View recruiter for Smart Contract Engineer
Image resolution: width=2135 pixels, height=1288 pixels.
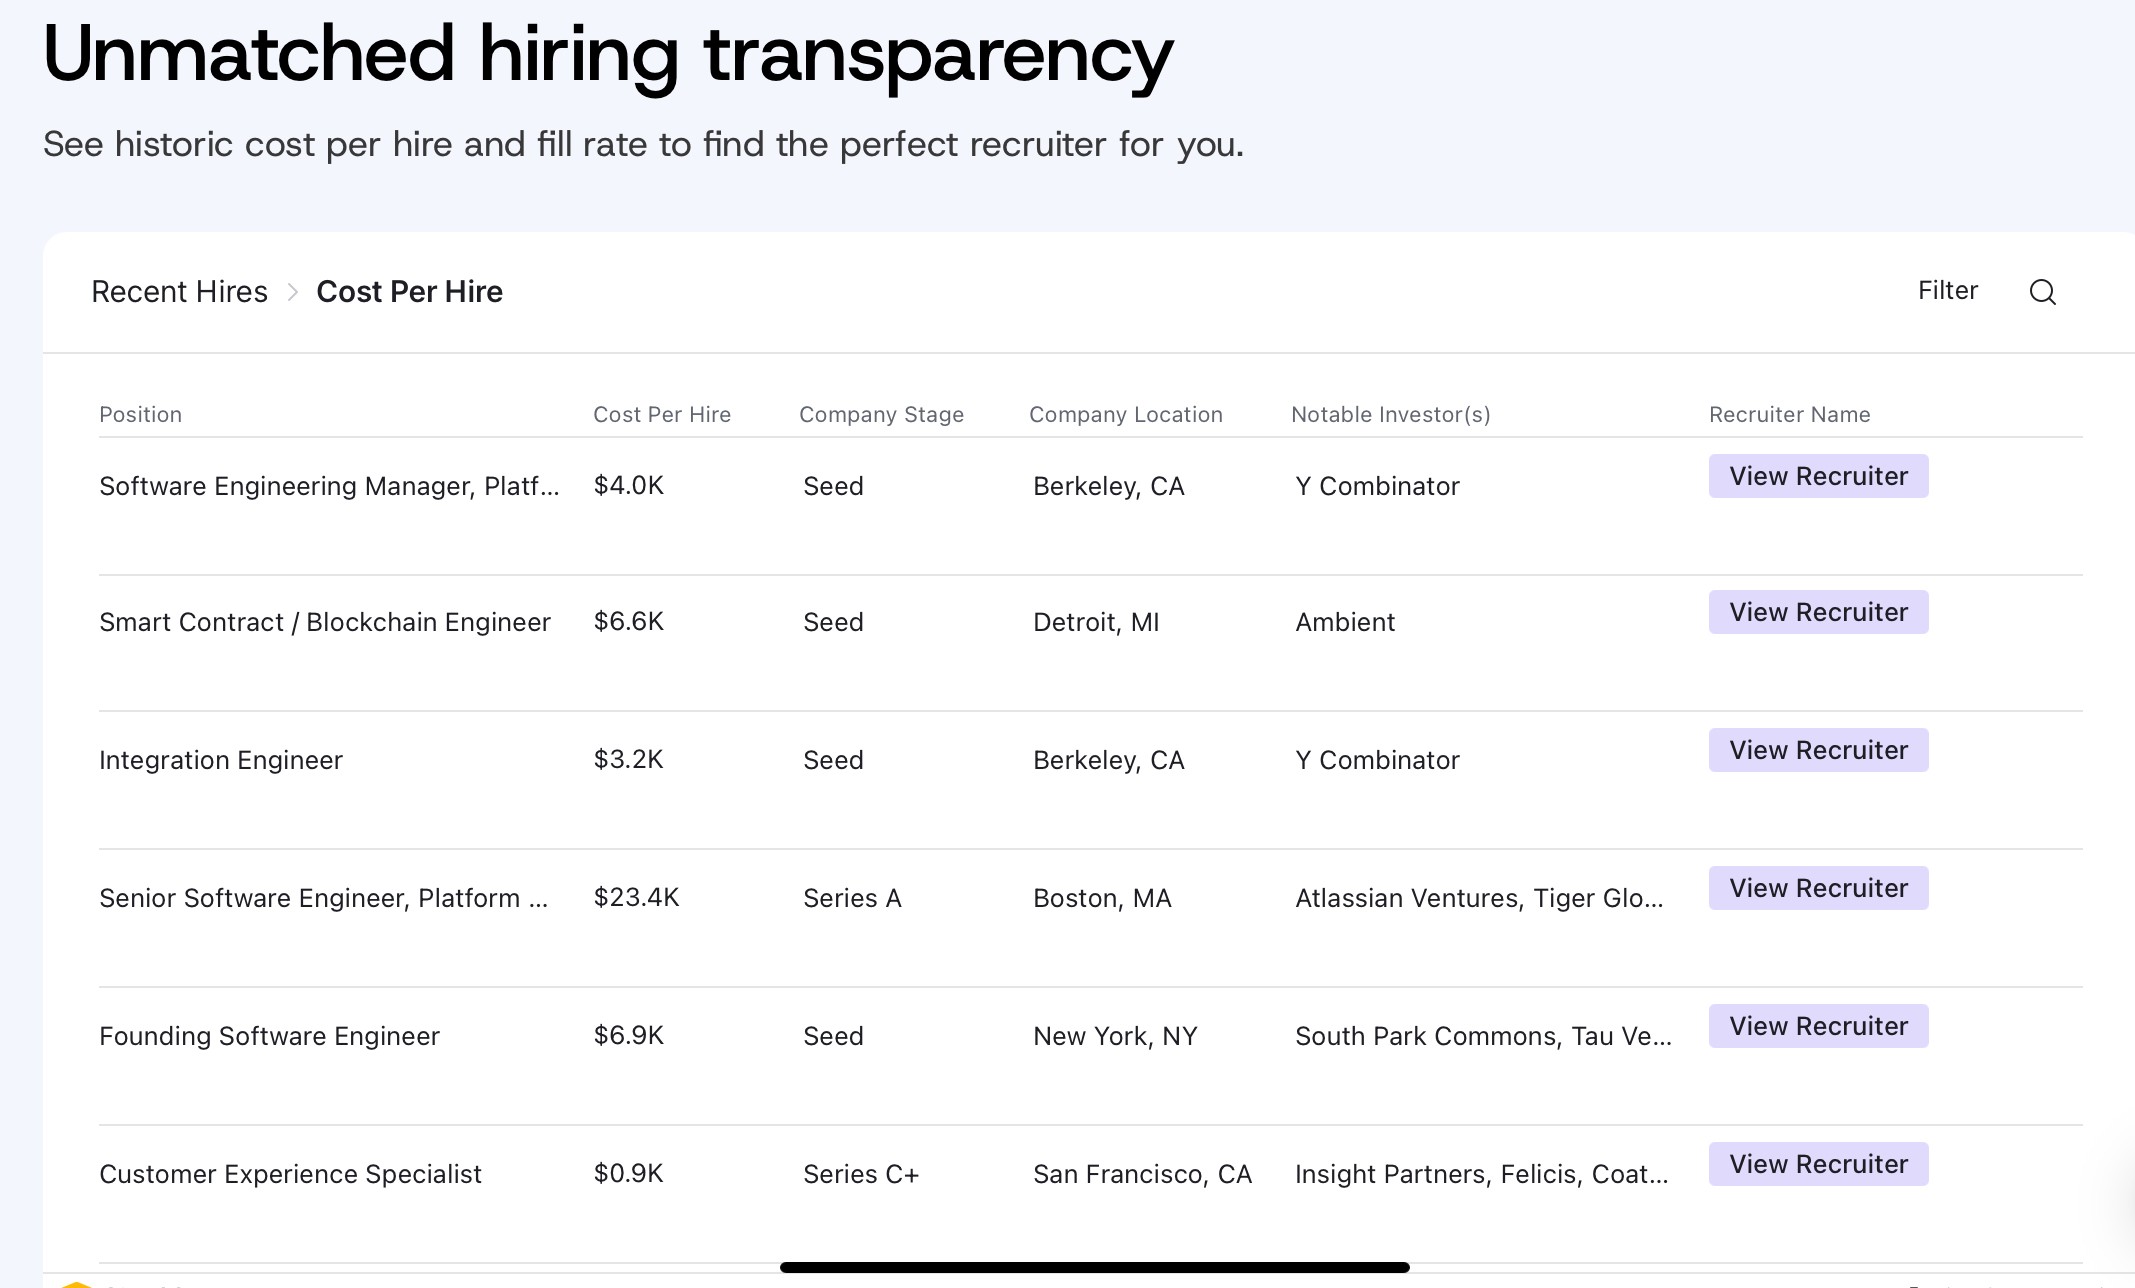click(x=1817, y=612)
